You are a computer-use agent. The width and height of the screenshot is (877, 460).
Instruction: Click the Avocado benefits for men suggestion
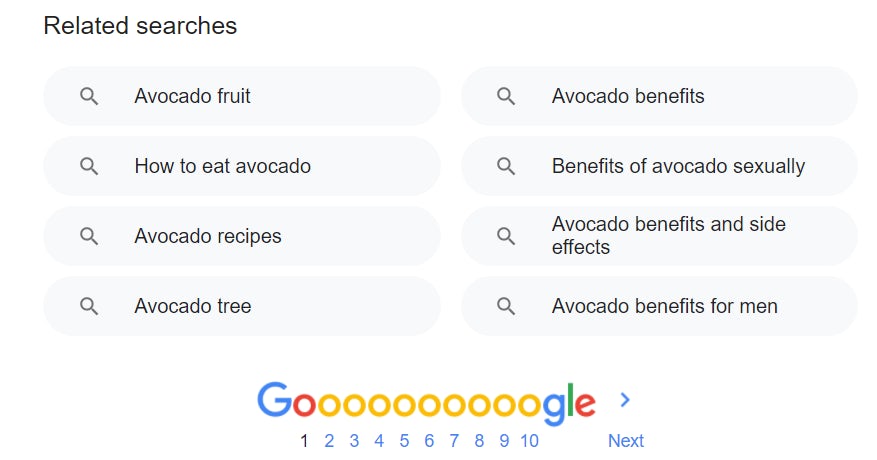pyautogui.click(x=664, y=307)
